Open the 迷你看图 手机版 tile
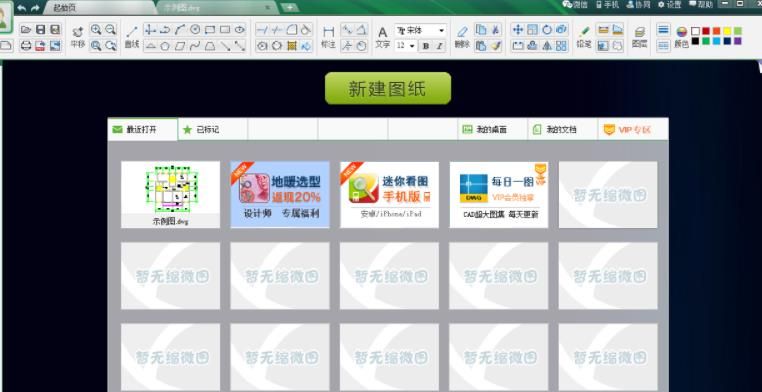The width and height of the screenshot is (762, 392). [389, 195]
